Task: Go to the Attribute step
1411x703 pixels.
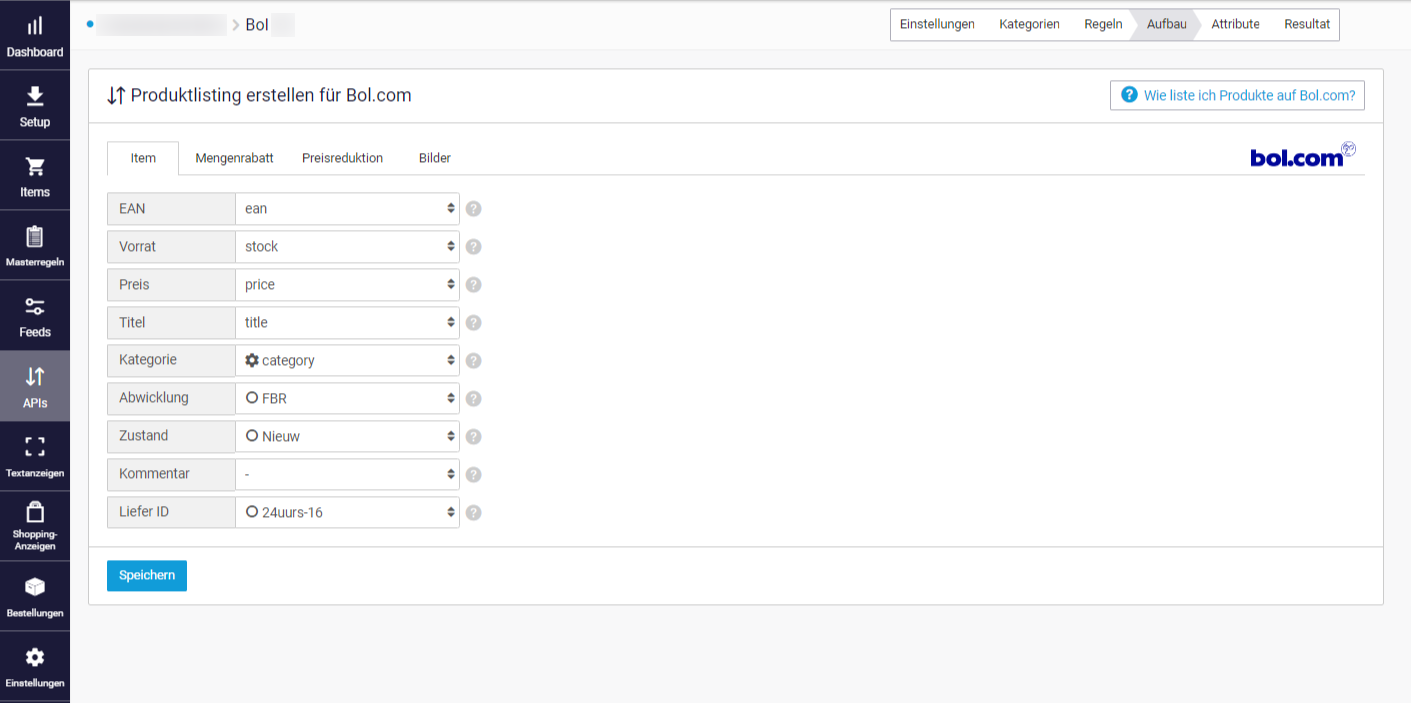Action: click(1235, 25)
